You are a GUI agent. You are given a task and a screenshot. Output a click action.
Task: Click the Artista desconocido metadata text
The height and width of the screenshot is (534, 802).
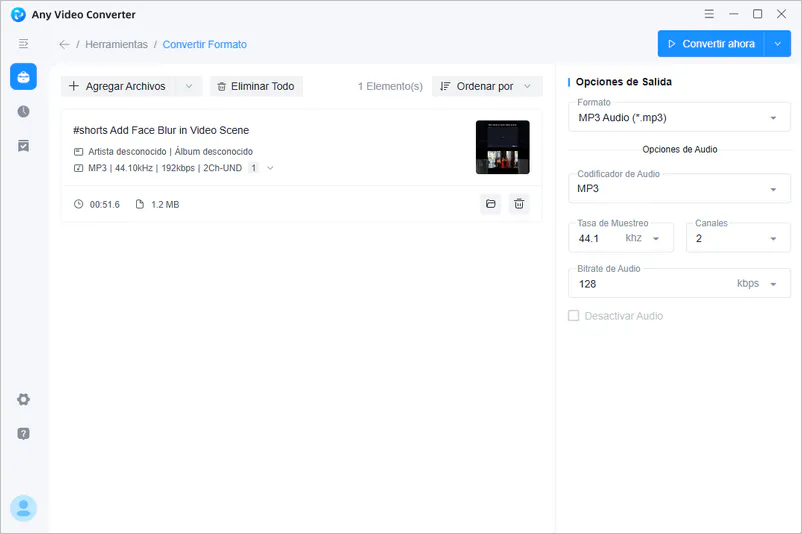point(170,152)
